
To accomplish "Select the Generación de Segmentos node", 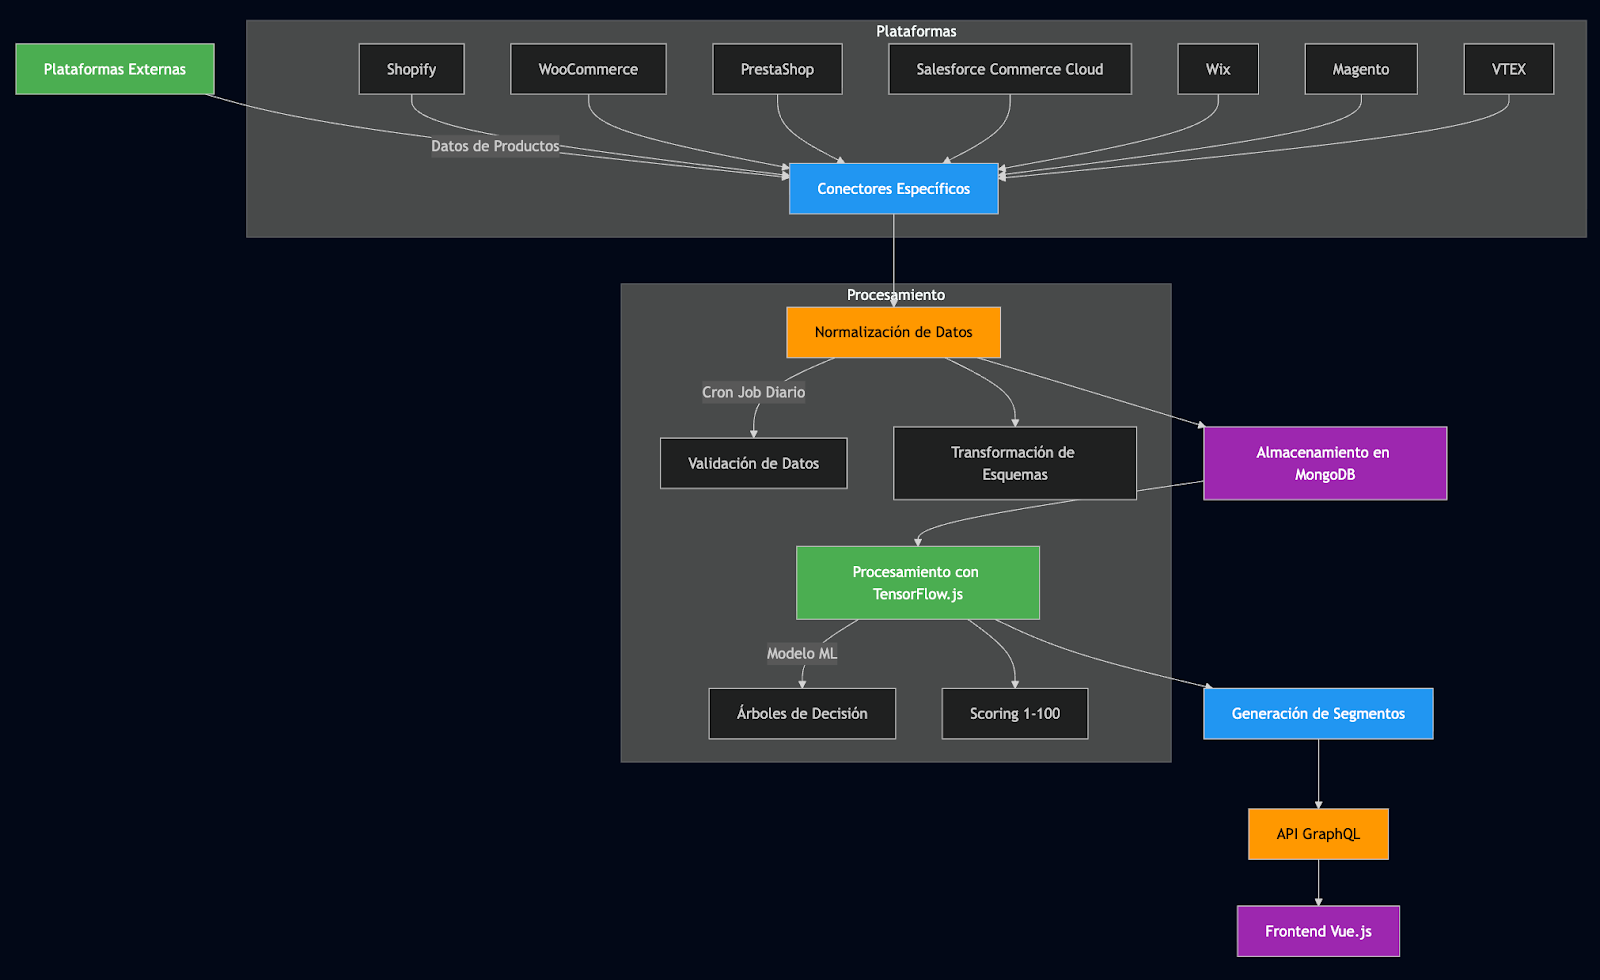I will (1318, 714).
